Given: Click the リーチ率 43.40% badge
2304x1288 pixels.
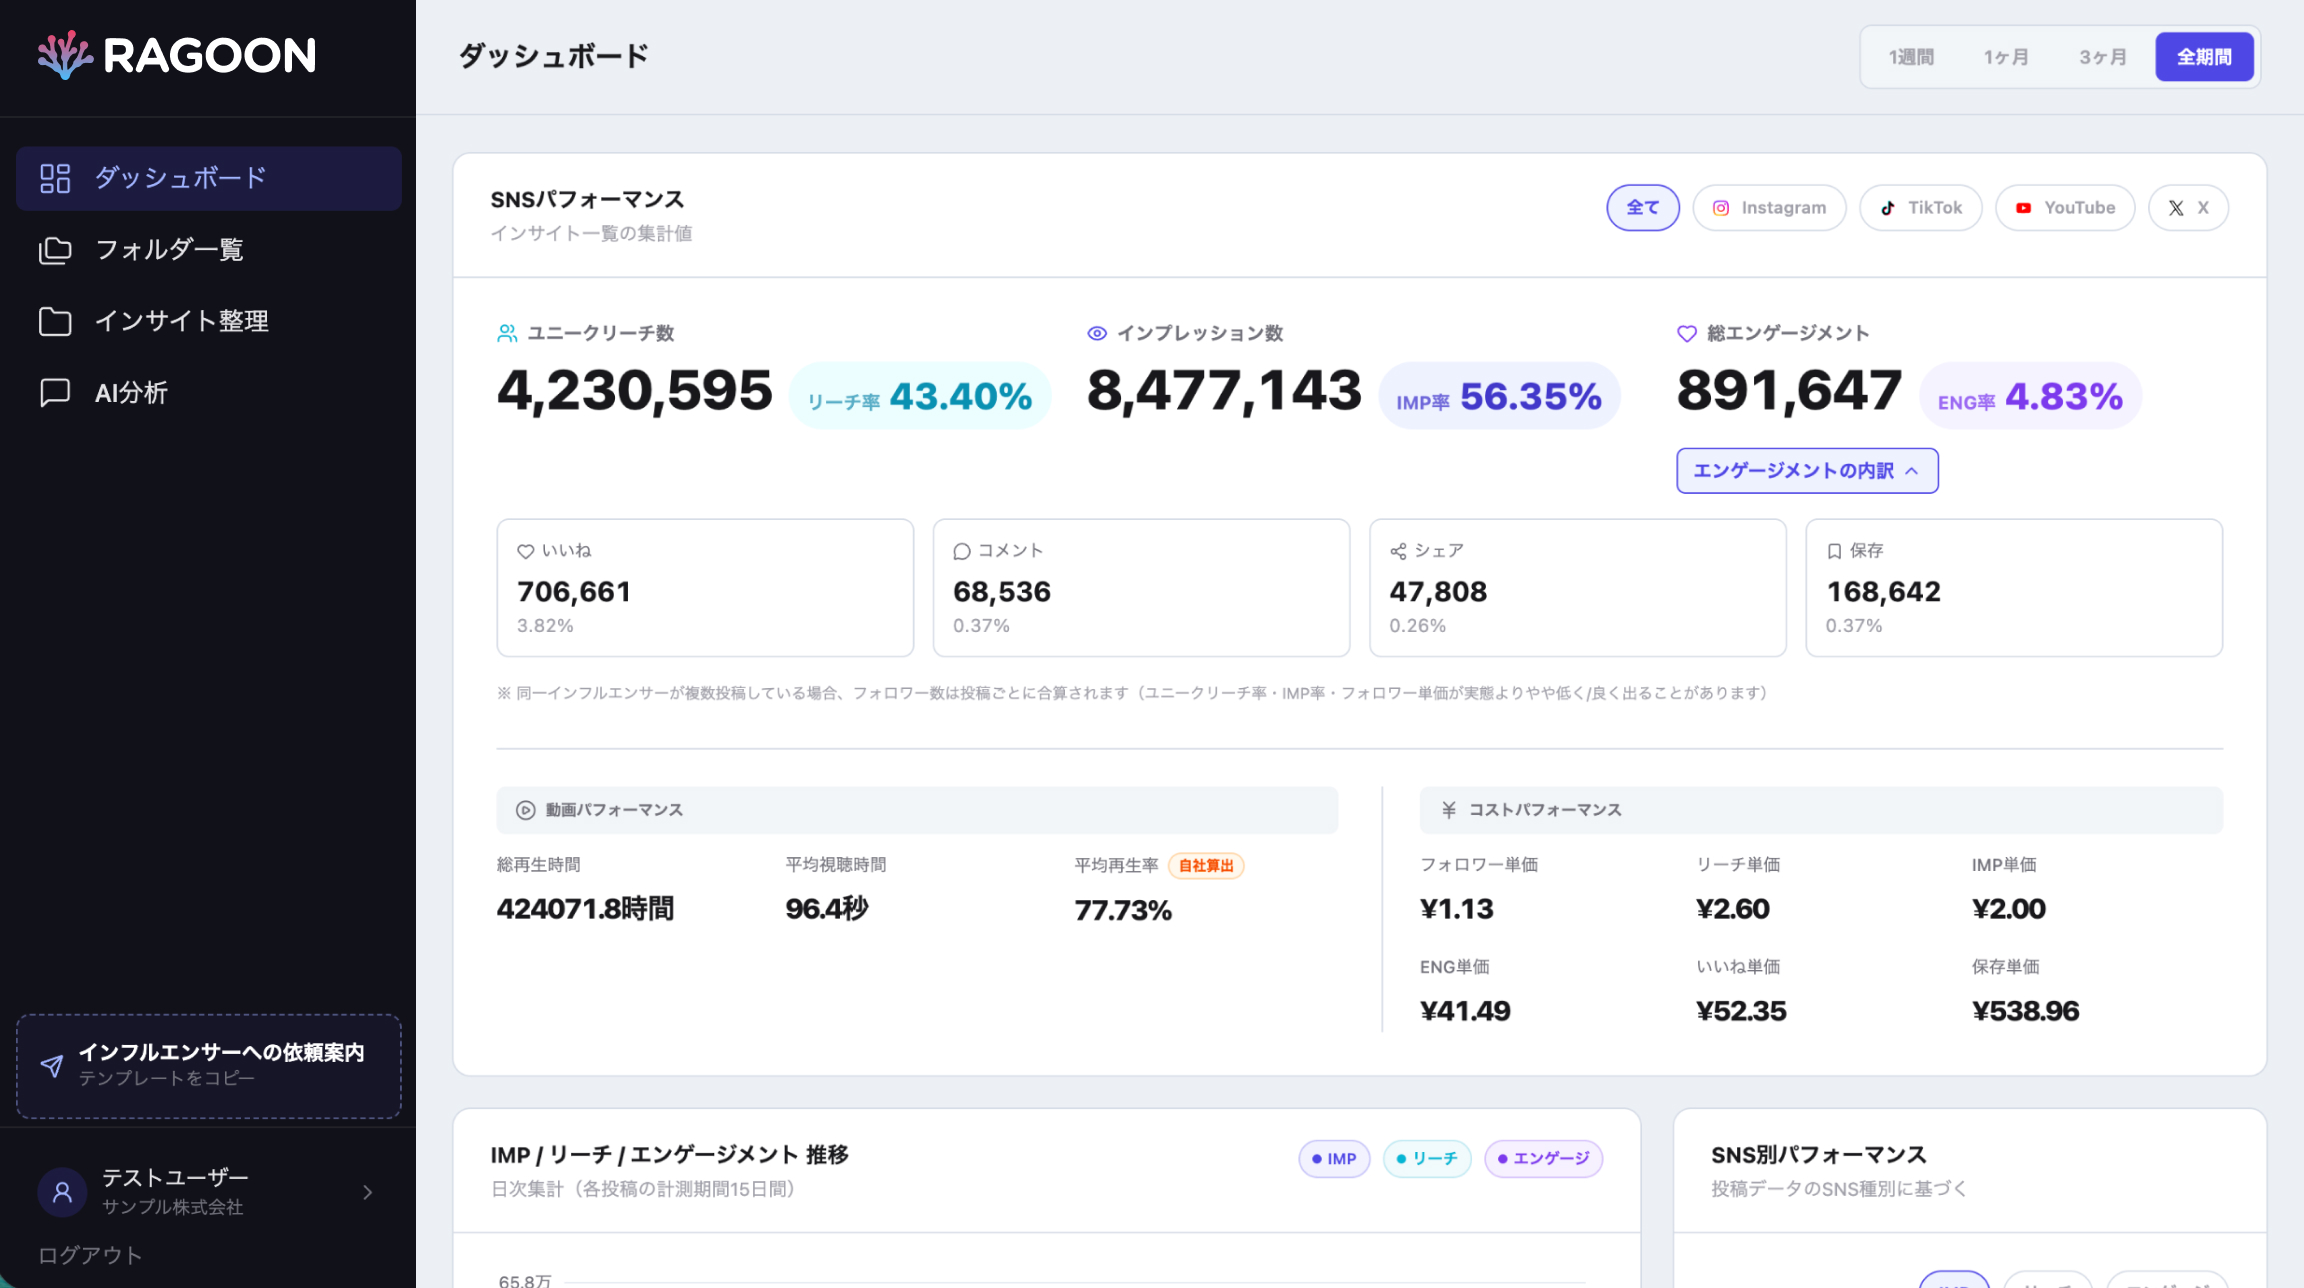Looking at the screenshot, I should click(x=920, y=396).
